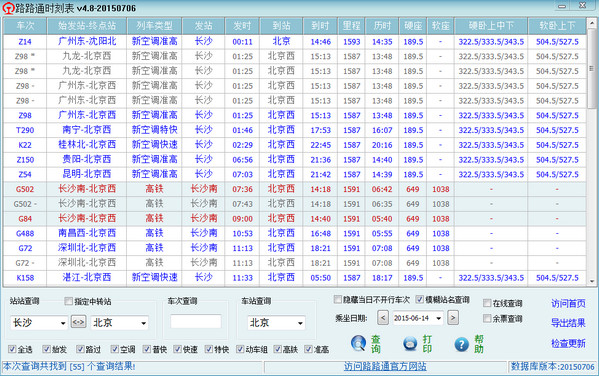Sort by 历时 column header
The height and width of the screenshot is (376, 599).
pyautogui.click(x=382, y=26)
